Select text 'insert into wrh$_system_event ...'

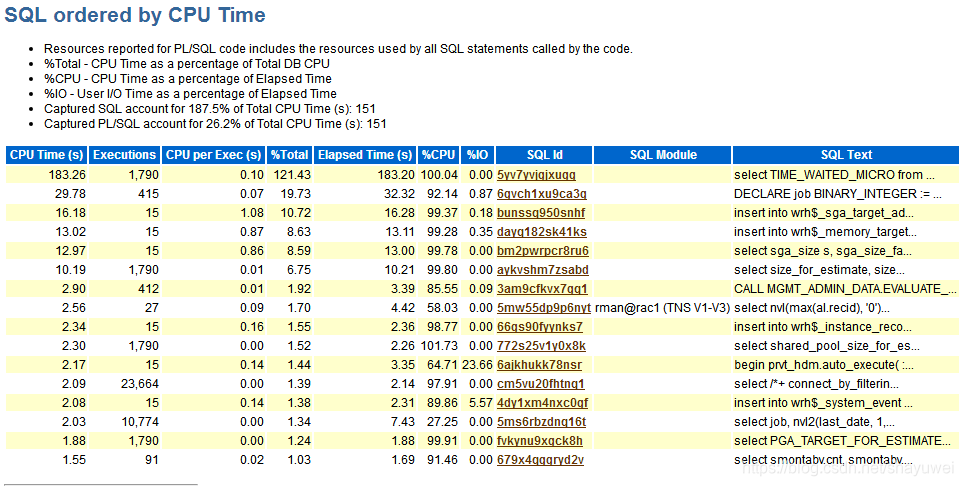[x=824, y=403]
